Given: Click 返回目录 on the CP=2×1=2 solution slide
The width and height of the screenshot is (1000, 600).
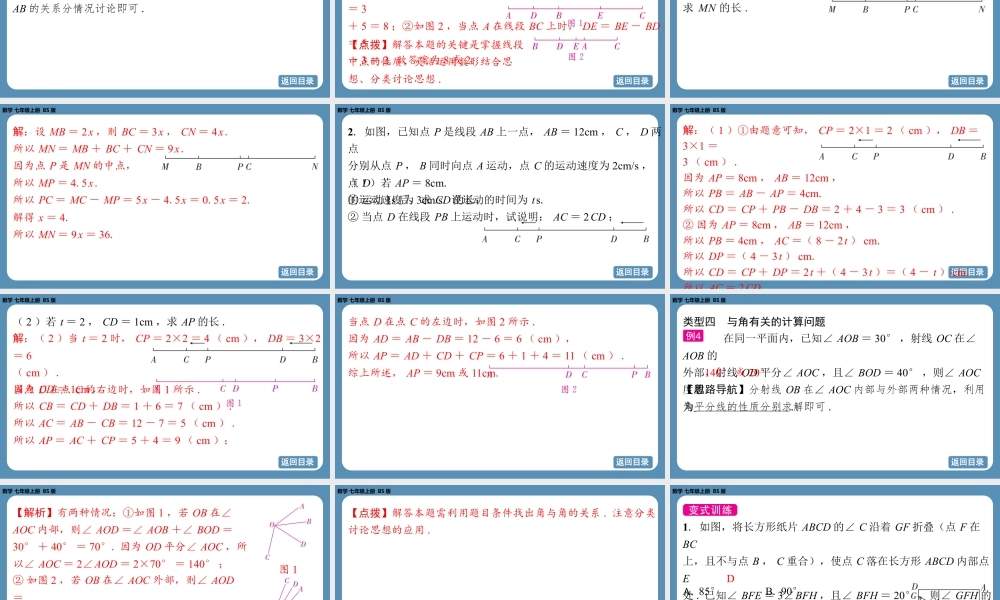Looking at the screenshot, I should tap(967, 272).
